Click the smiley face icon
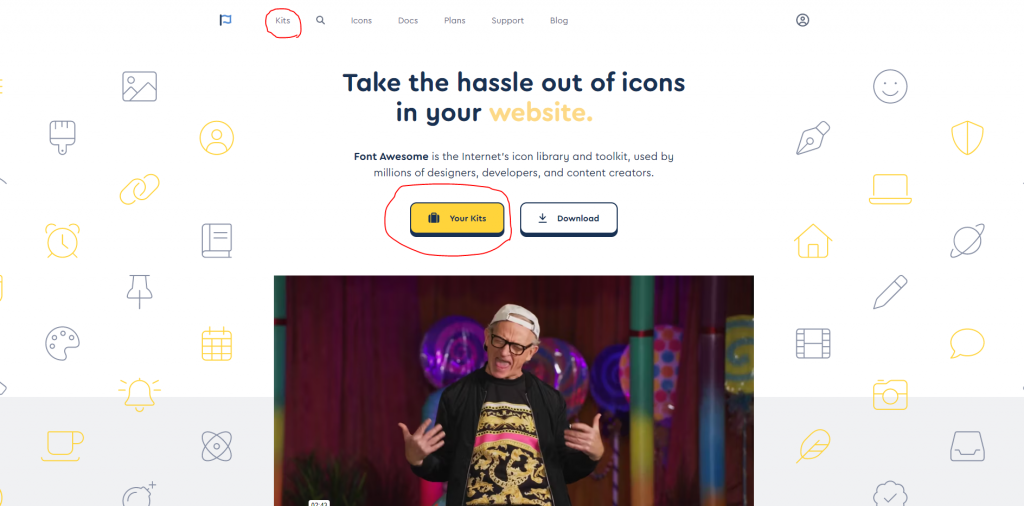Viewport: 1024px width, 506px height. [x=890, y=86]
